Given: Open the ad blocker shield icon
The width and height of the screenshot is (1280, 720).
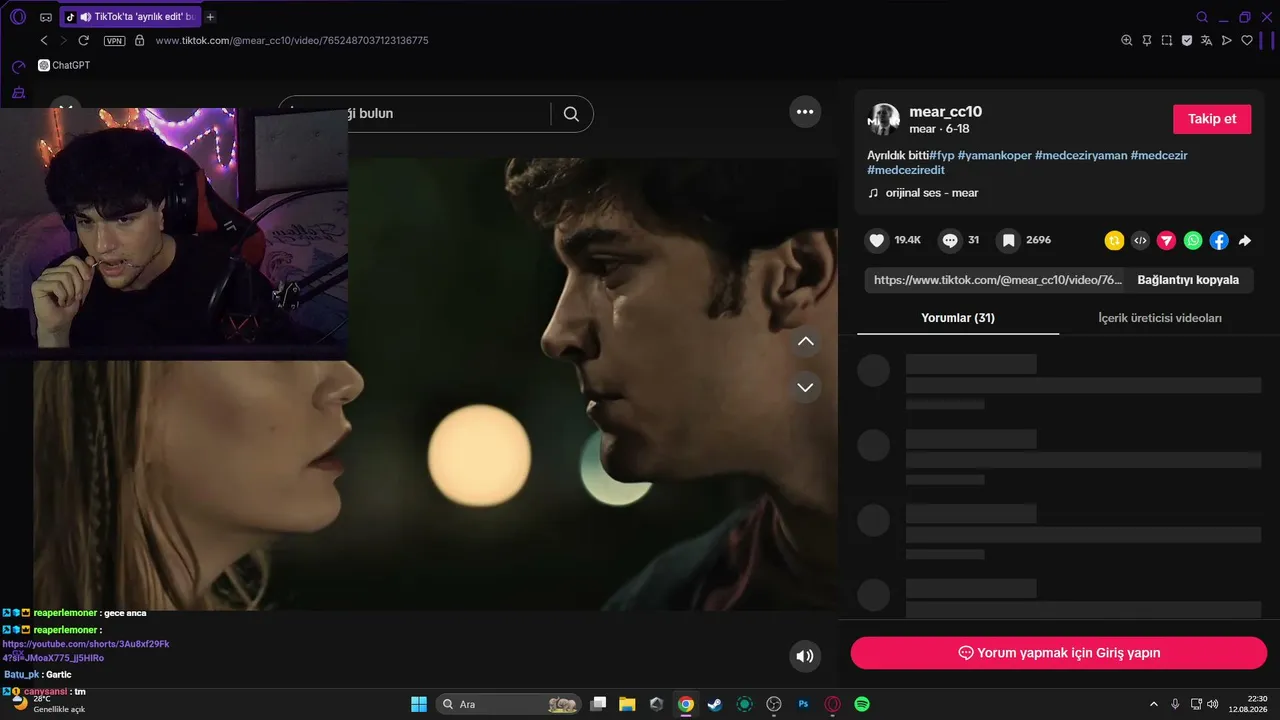Looking at the screenshot, I should pyautogui.click(x=1187, y=40).
